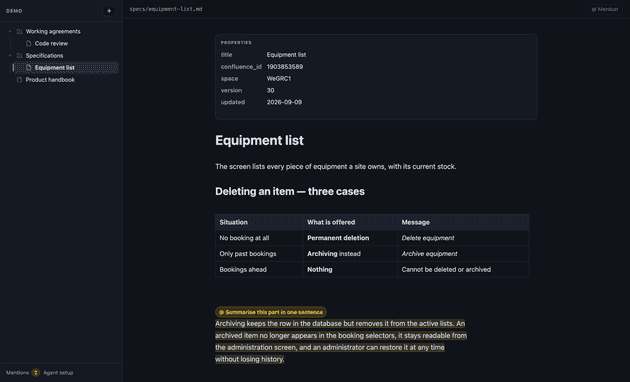Viewport: 630px width, 382px height.
Task: Click the screen lists every piece sentence
Action: point(335,166)
